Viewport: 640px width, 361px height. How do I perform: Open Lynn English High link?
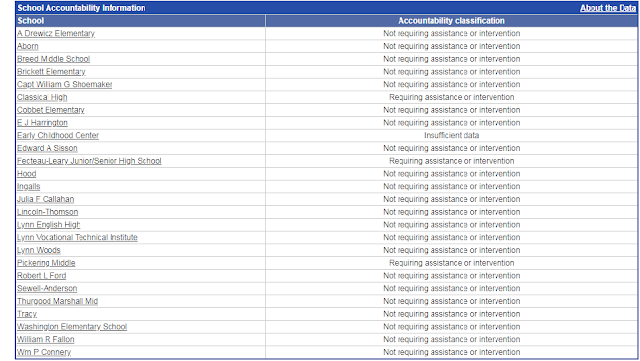click(x=49, y=225)
